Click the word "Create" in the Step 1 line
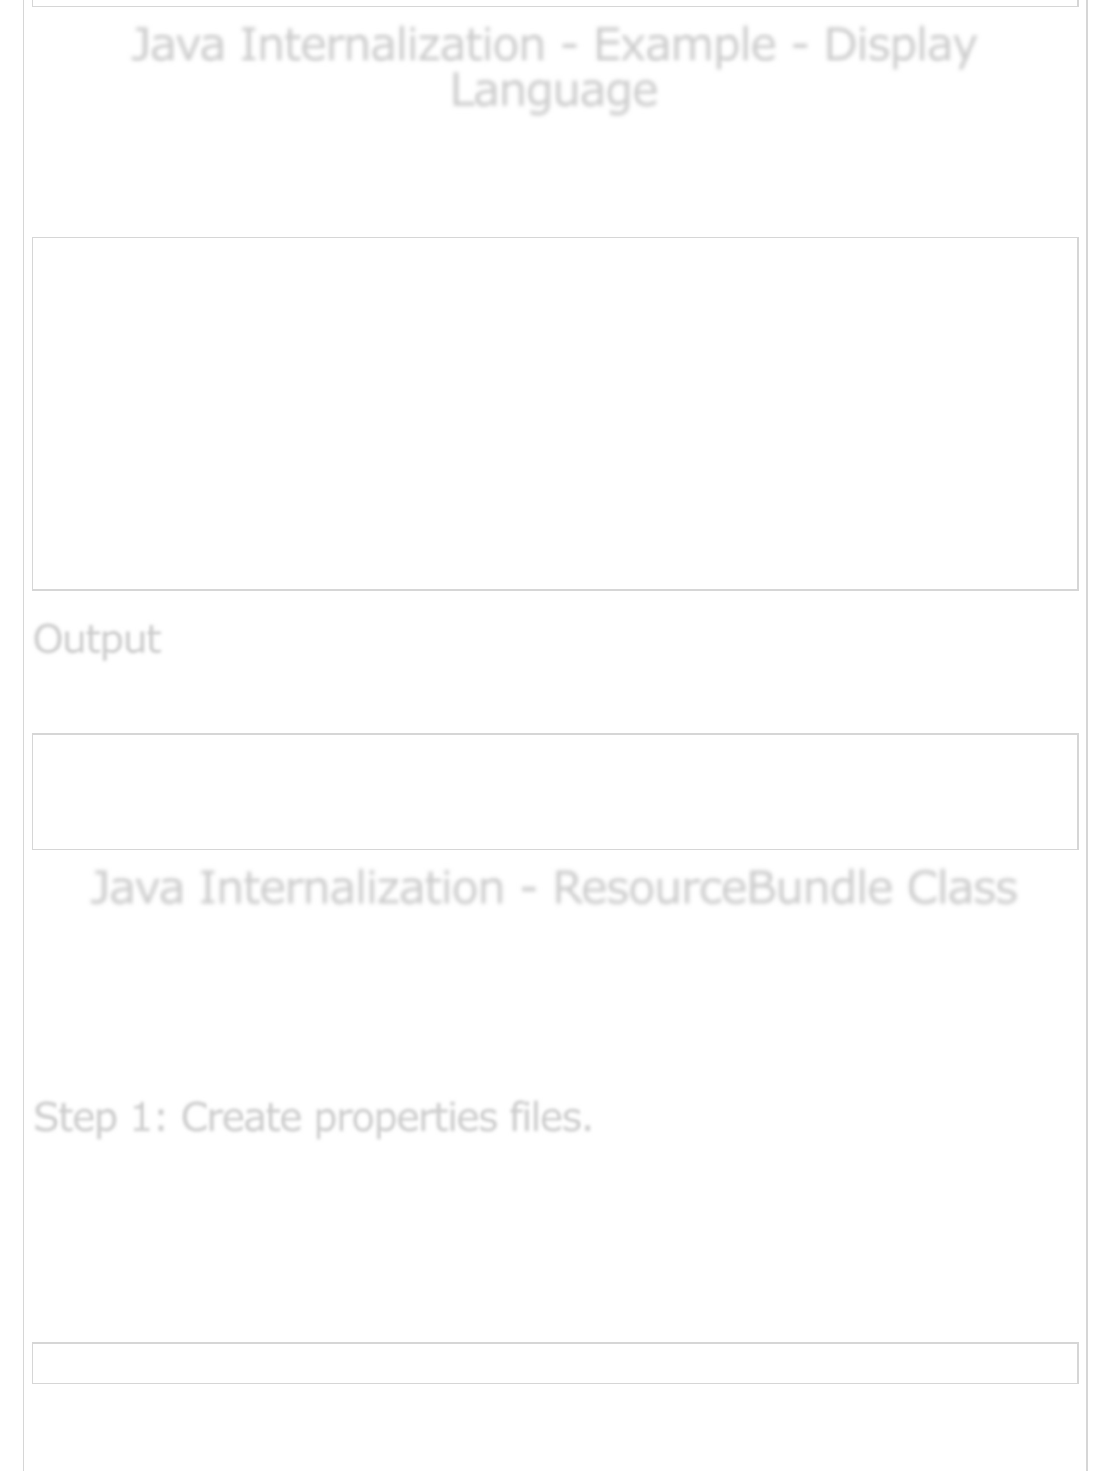Viewport: 1110px width, 1471px height. [240, 1117]
